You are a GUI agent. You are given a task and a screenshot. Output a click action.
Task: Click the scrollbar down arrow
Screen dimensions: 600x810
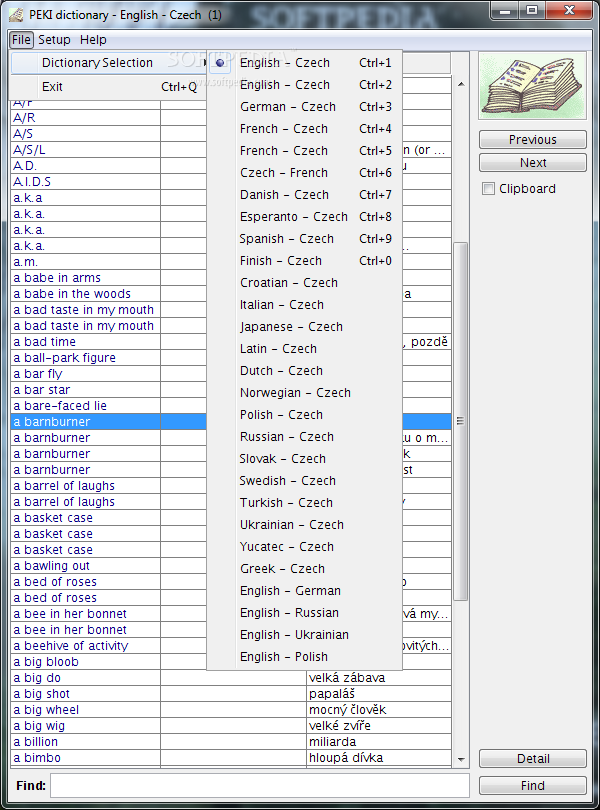pos(461,759)
